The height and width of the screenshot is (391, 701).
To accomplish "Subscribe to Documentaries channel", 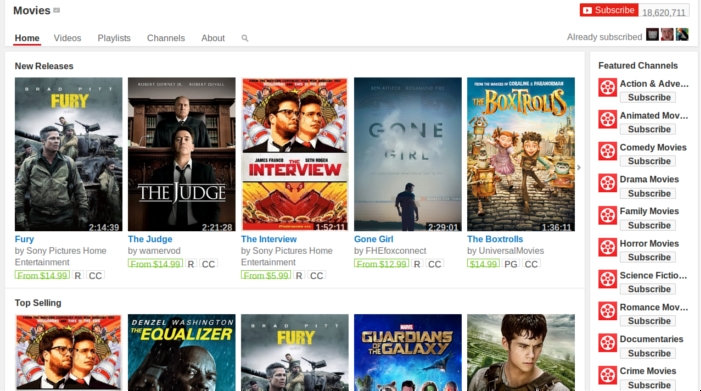I will tap(648, 353).
